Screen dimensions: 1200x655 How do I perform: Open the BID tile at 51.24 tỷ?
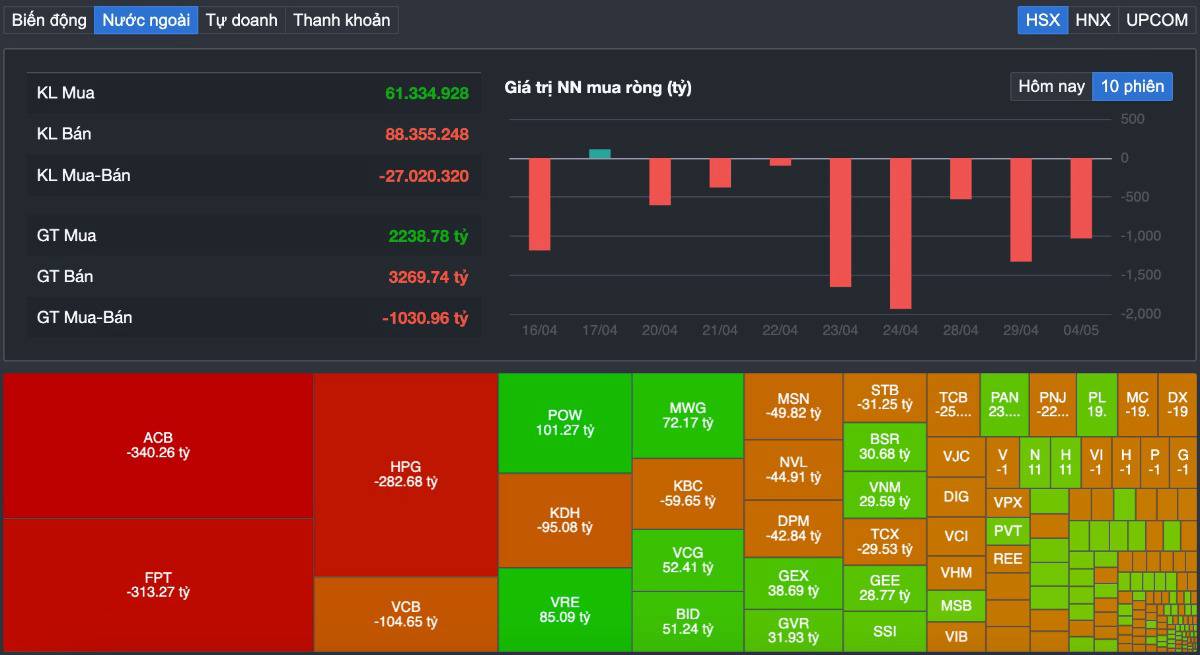(x=688, y=621)
